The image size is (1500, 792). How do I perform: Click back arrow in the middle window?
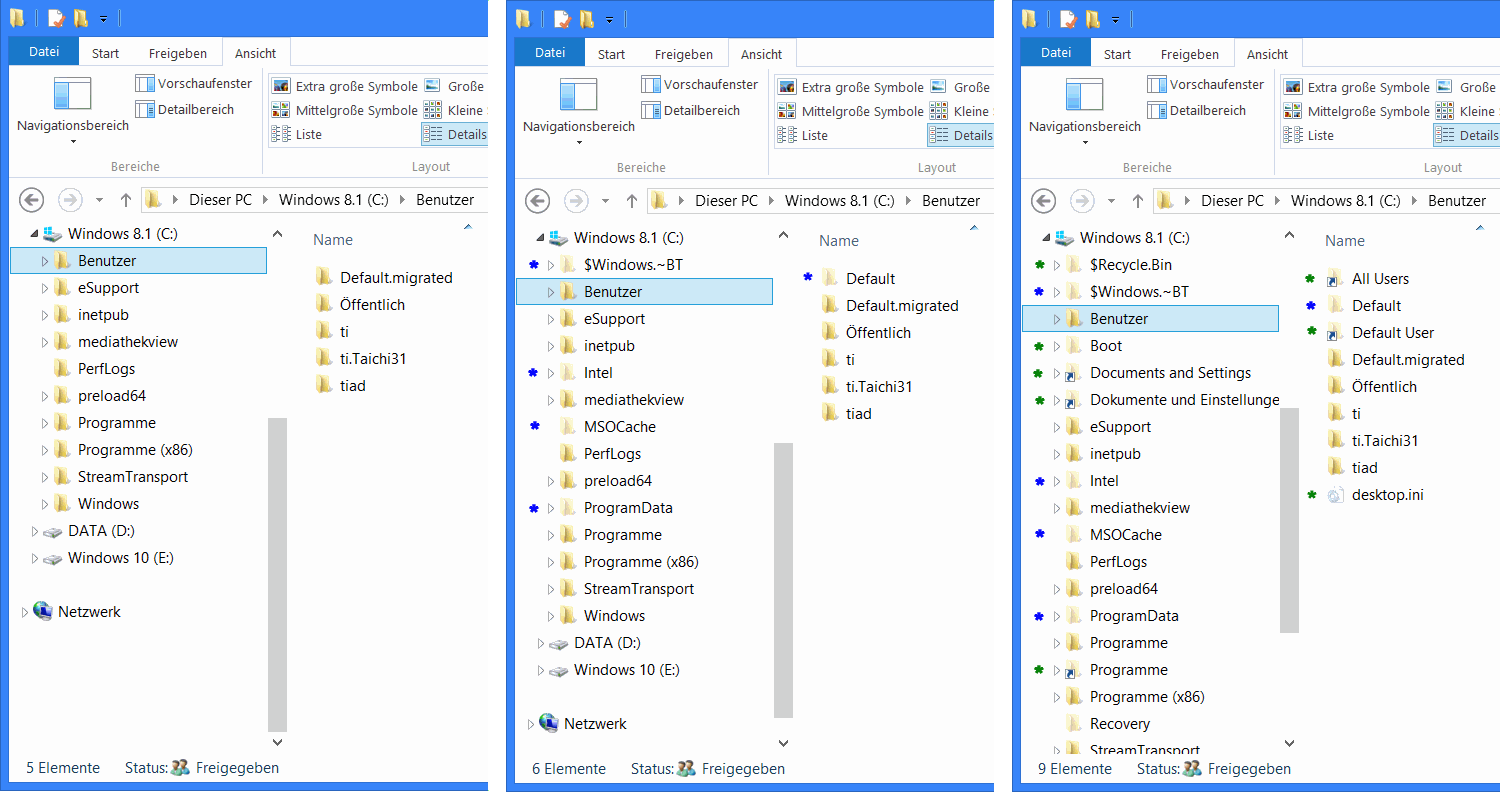[538, 201]
